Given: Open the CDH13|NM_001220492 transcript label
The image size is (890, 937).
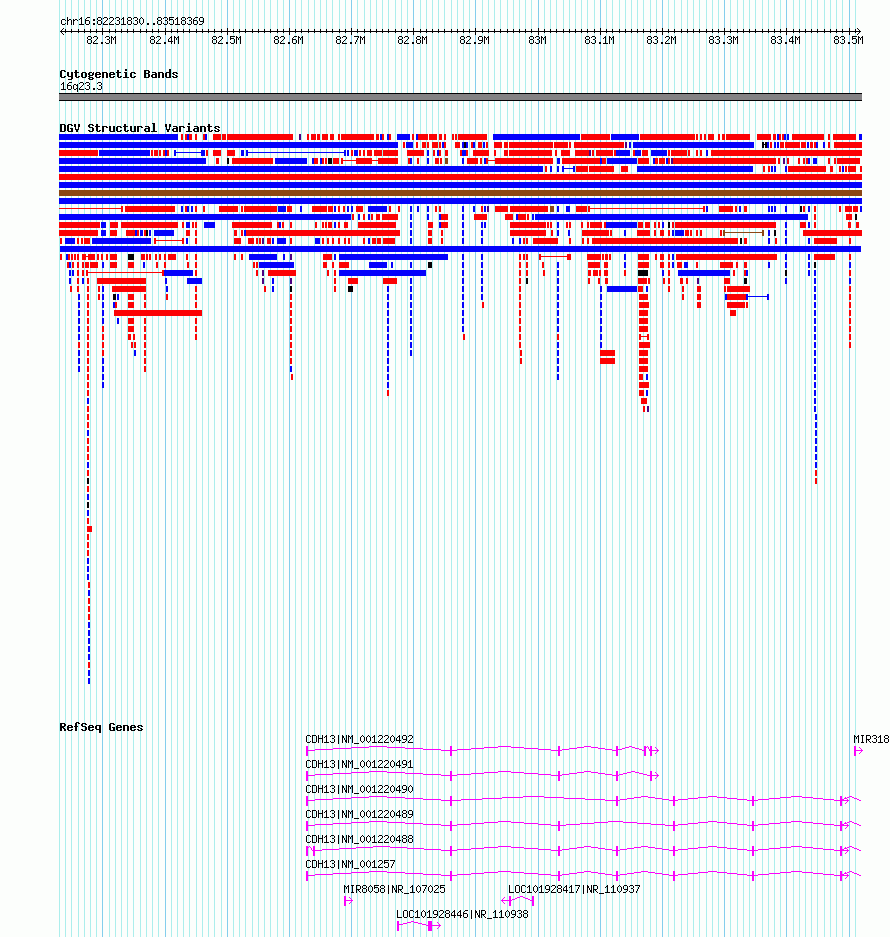Looking at the screenshot, I should coord(360,739).
